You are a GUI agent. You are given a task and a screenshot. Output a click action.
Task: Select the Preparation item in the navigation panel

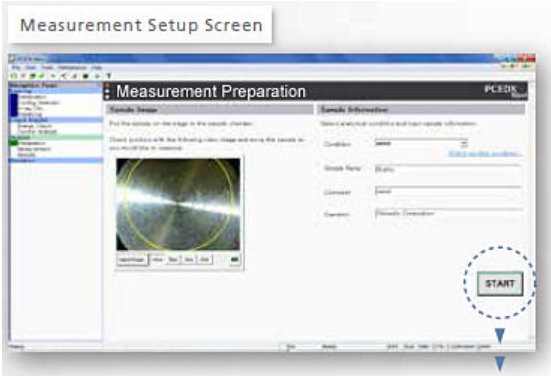[32, 143]
